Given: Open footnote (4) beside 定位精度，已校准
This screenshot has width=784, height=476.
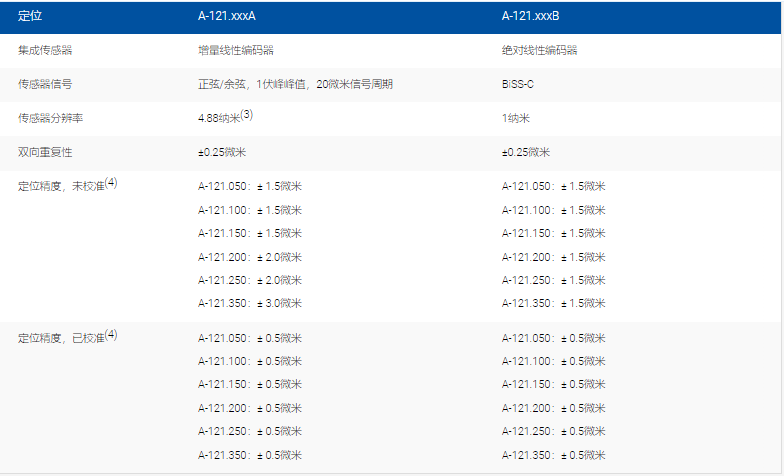Looking at the screenshot, I should 112,335.
